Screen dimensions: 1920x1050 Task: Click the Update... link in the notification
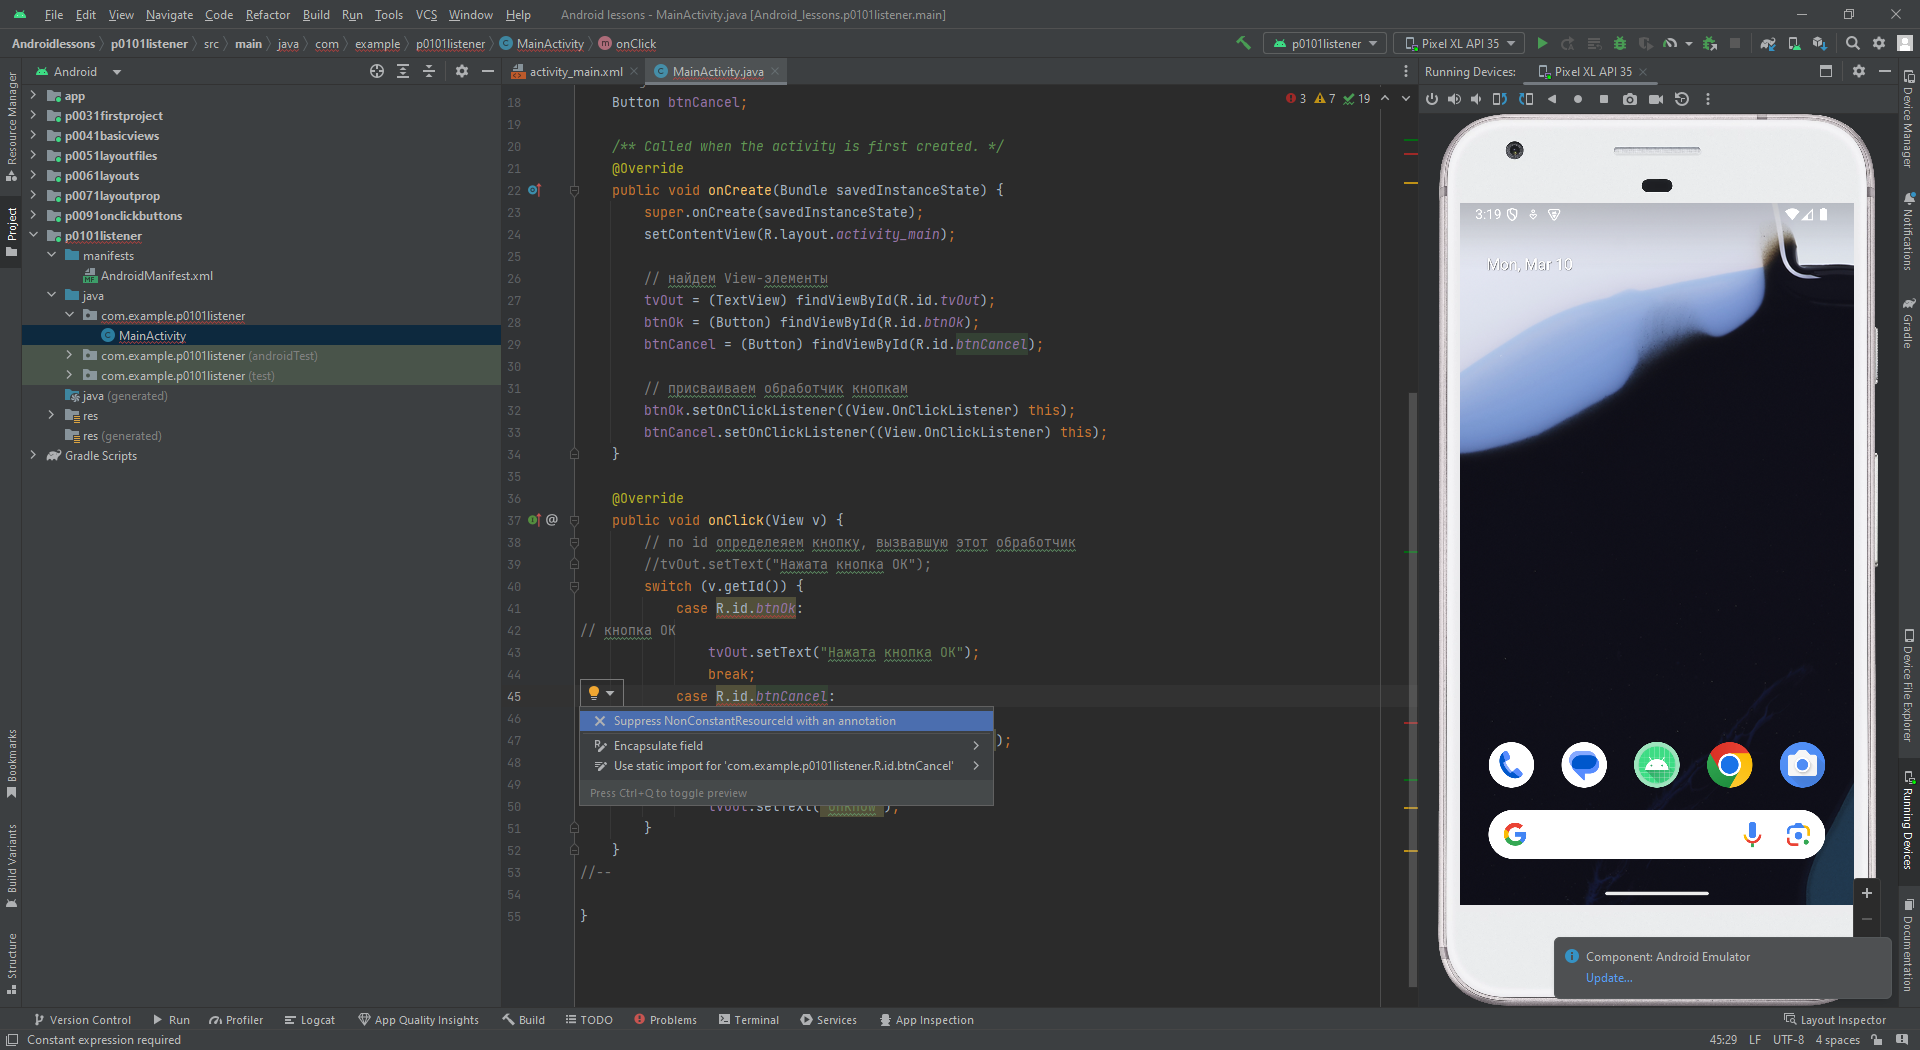click(x=1608, y=978)
